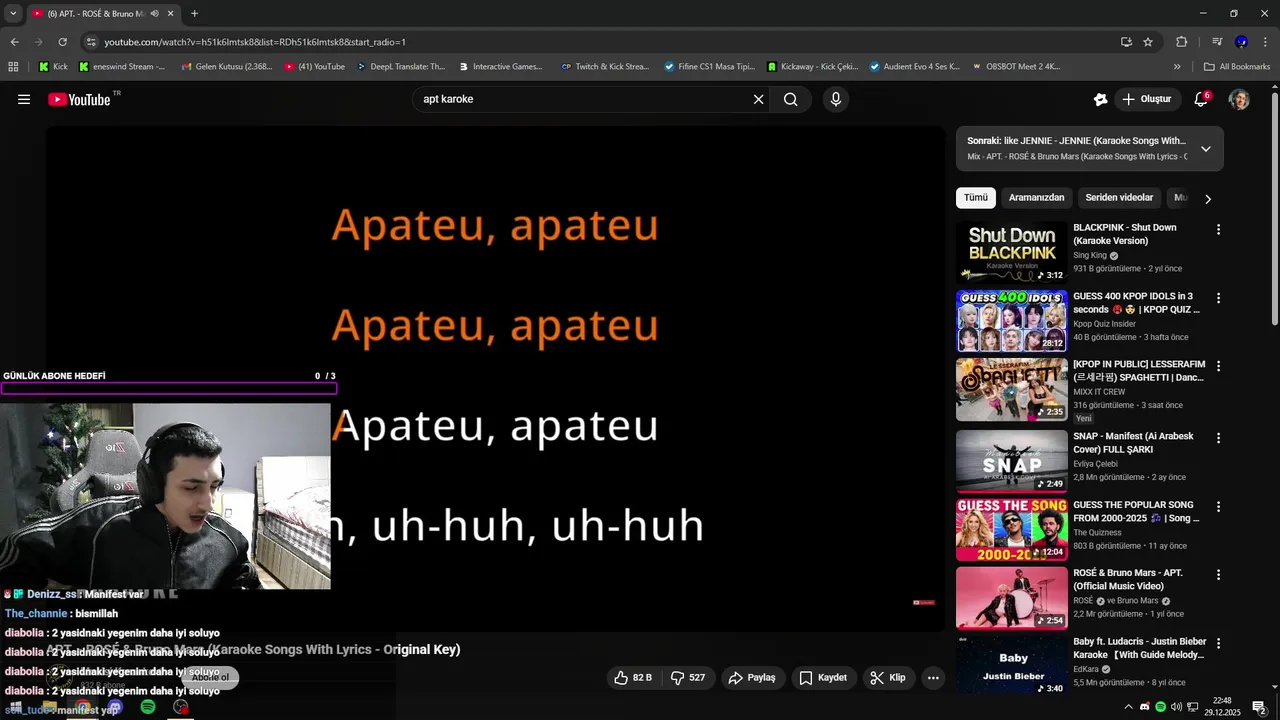
Task: Open the DeepL Translate bookmark
Action: [401, 67]
